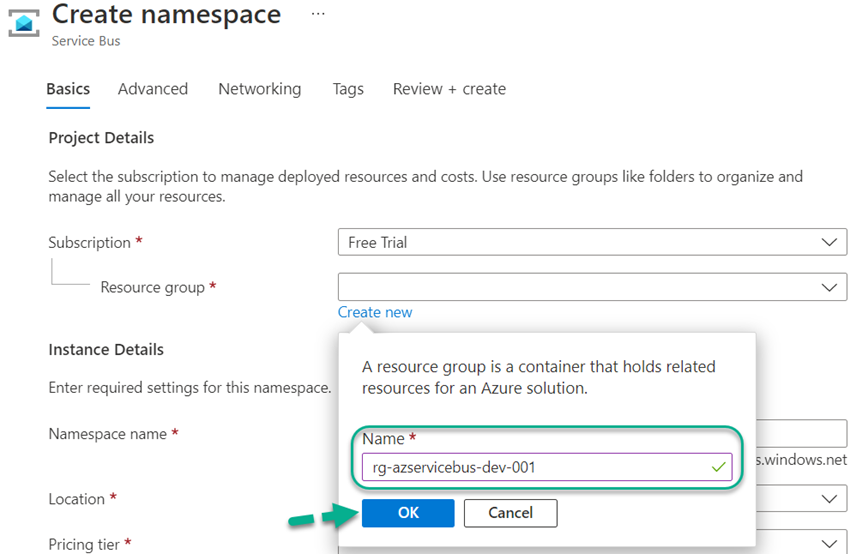850x554 pixels.
Task: Select the Namespace name label
Action: coord(107,434)
